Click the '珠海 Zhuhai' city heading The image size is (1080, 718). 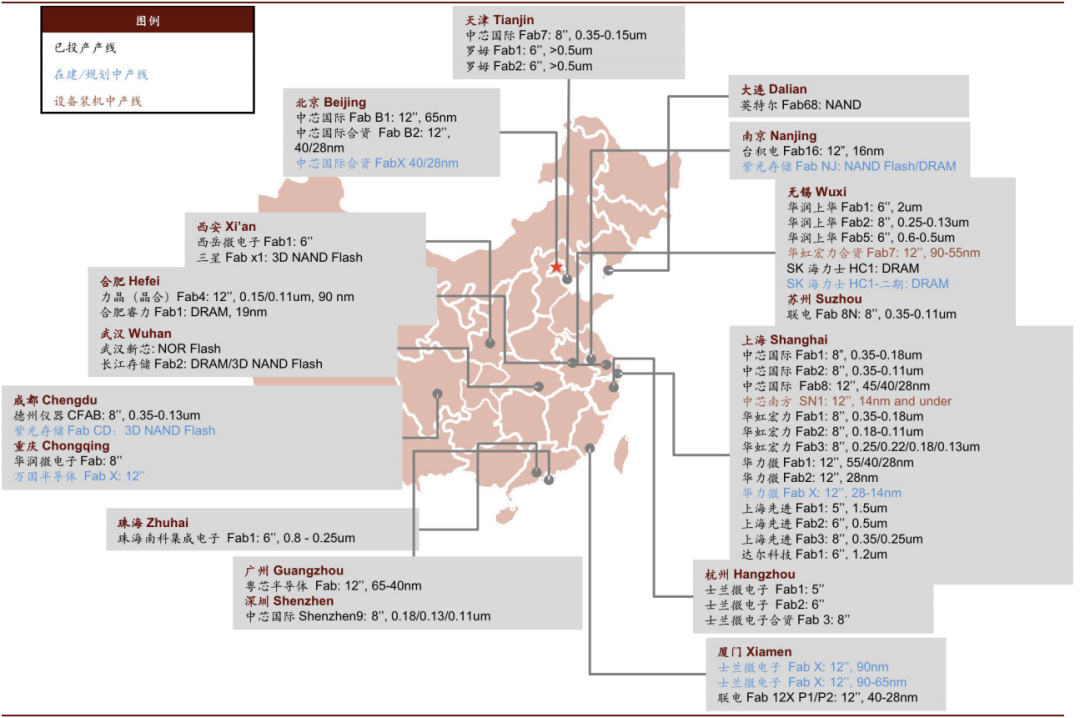point(153,522)
